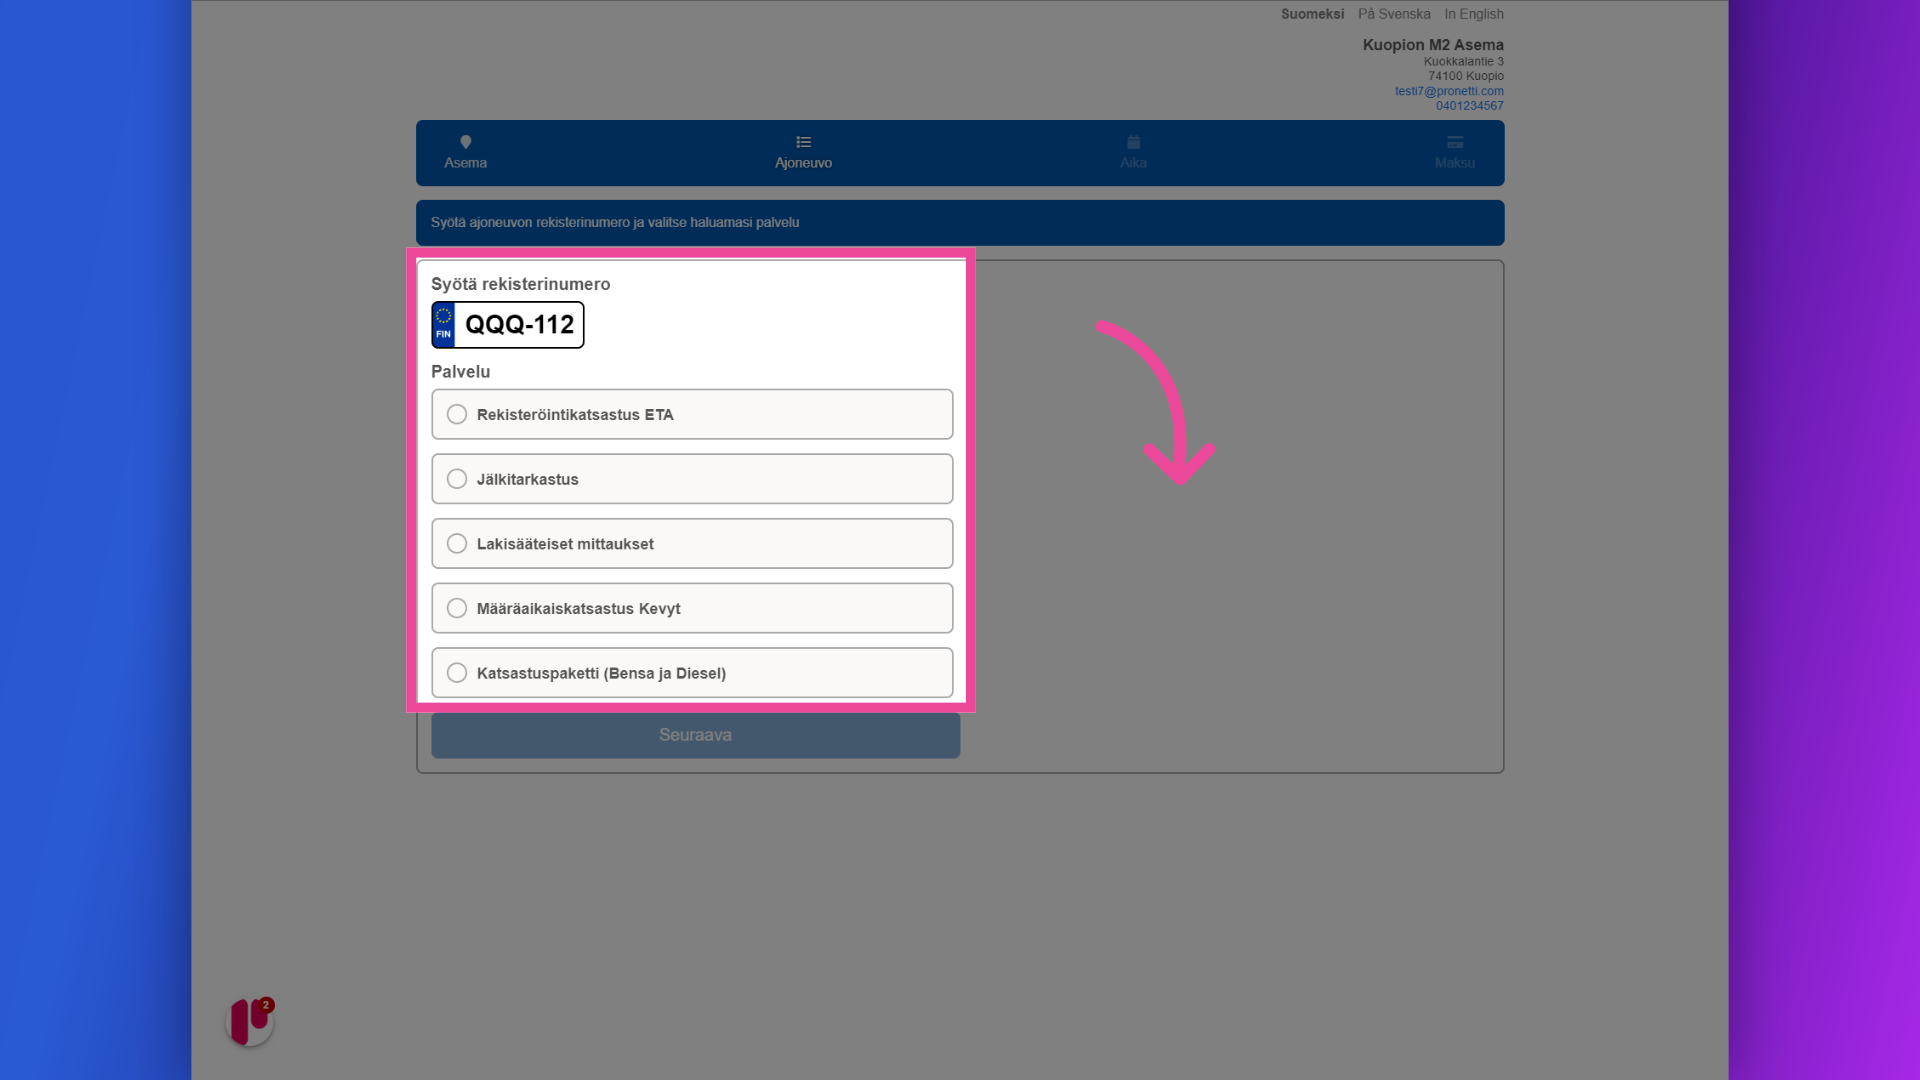Click the Kuopion M2 Asema heading
Screen dimensions: 1920x1080
[1433, 45]
